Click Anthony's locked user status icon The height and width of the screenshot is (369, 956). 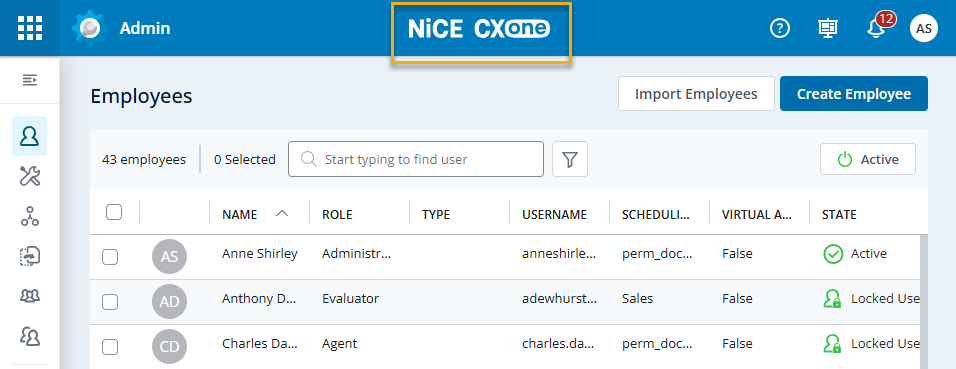[832, 299]
